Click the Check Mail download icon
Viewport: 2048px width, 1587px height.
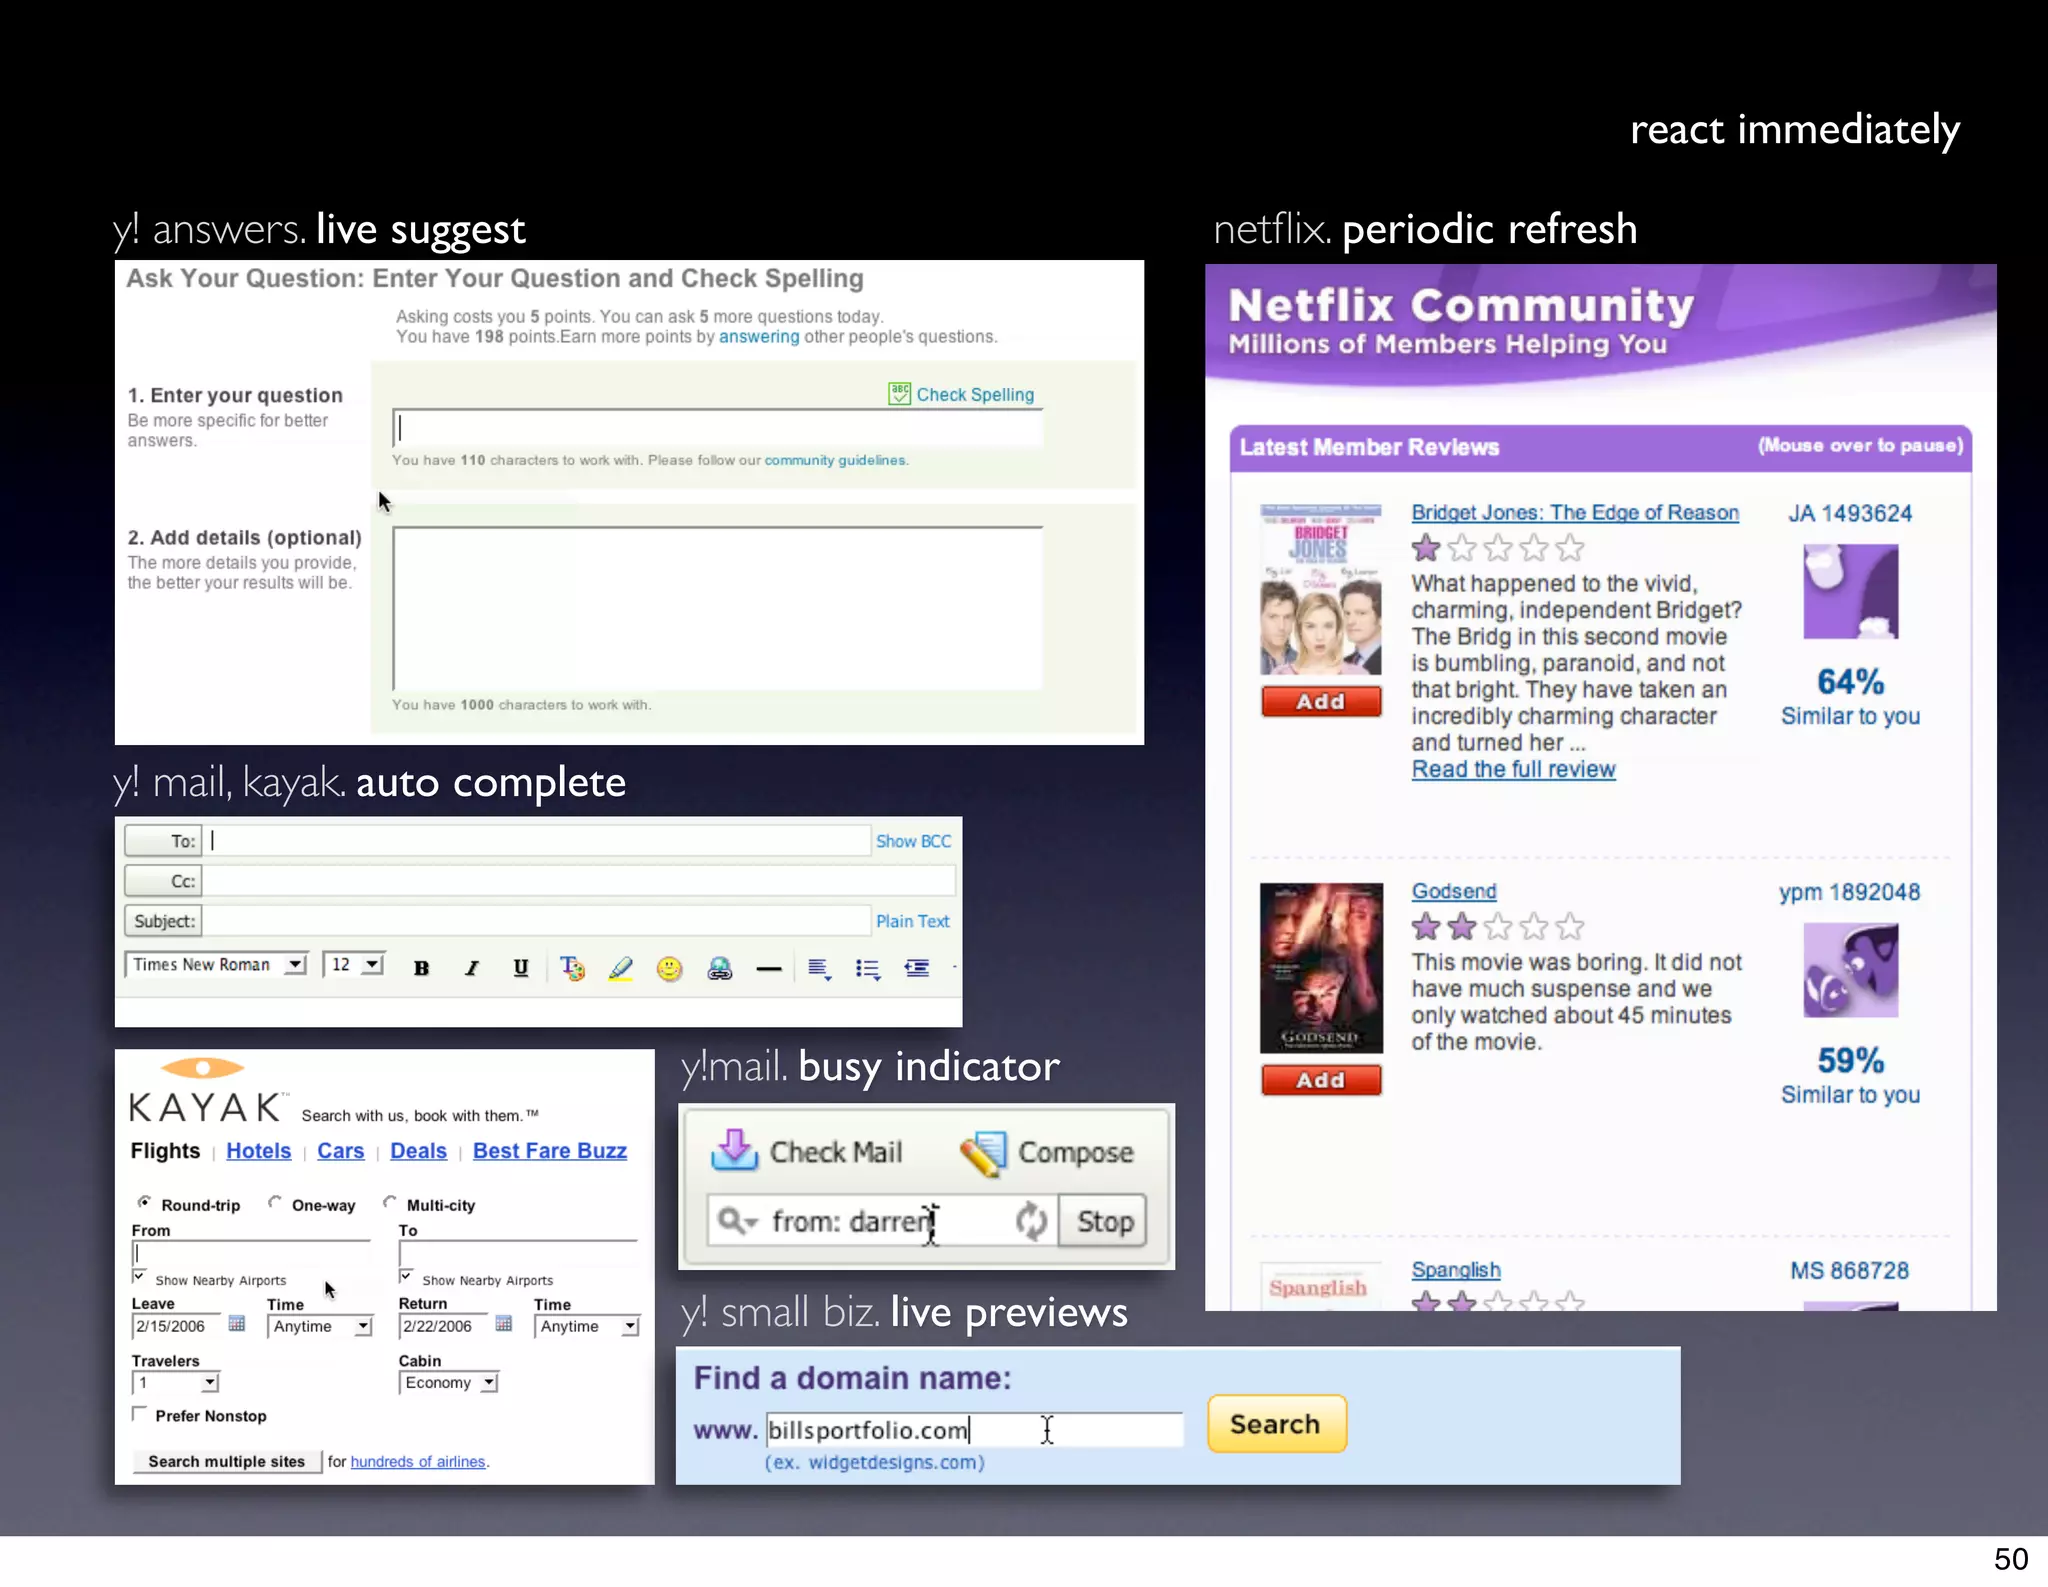click(734, 1150)
